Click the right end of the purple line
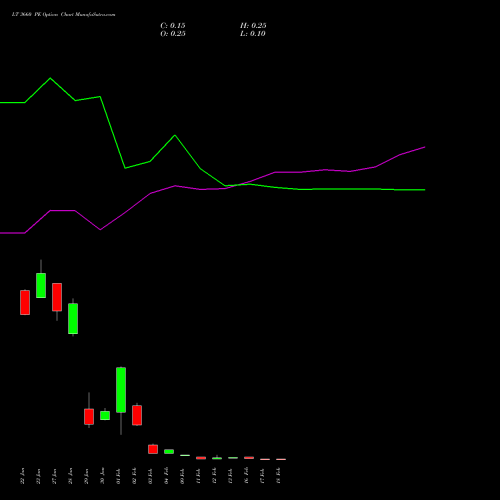 [424, 147]
